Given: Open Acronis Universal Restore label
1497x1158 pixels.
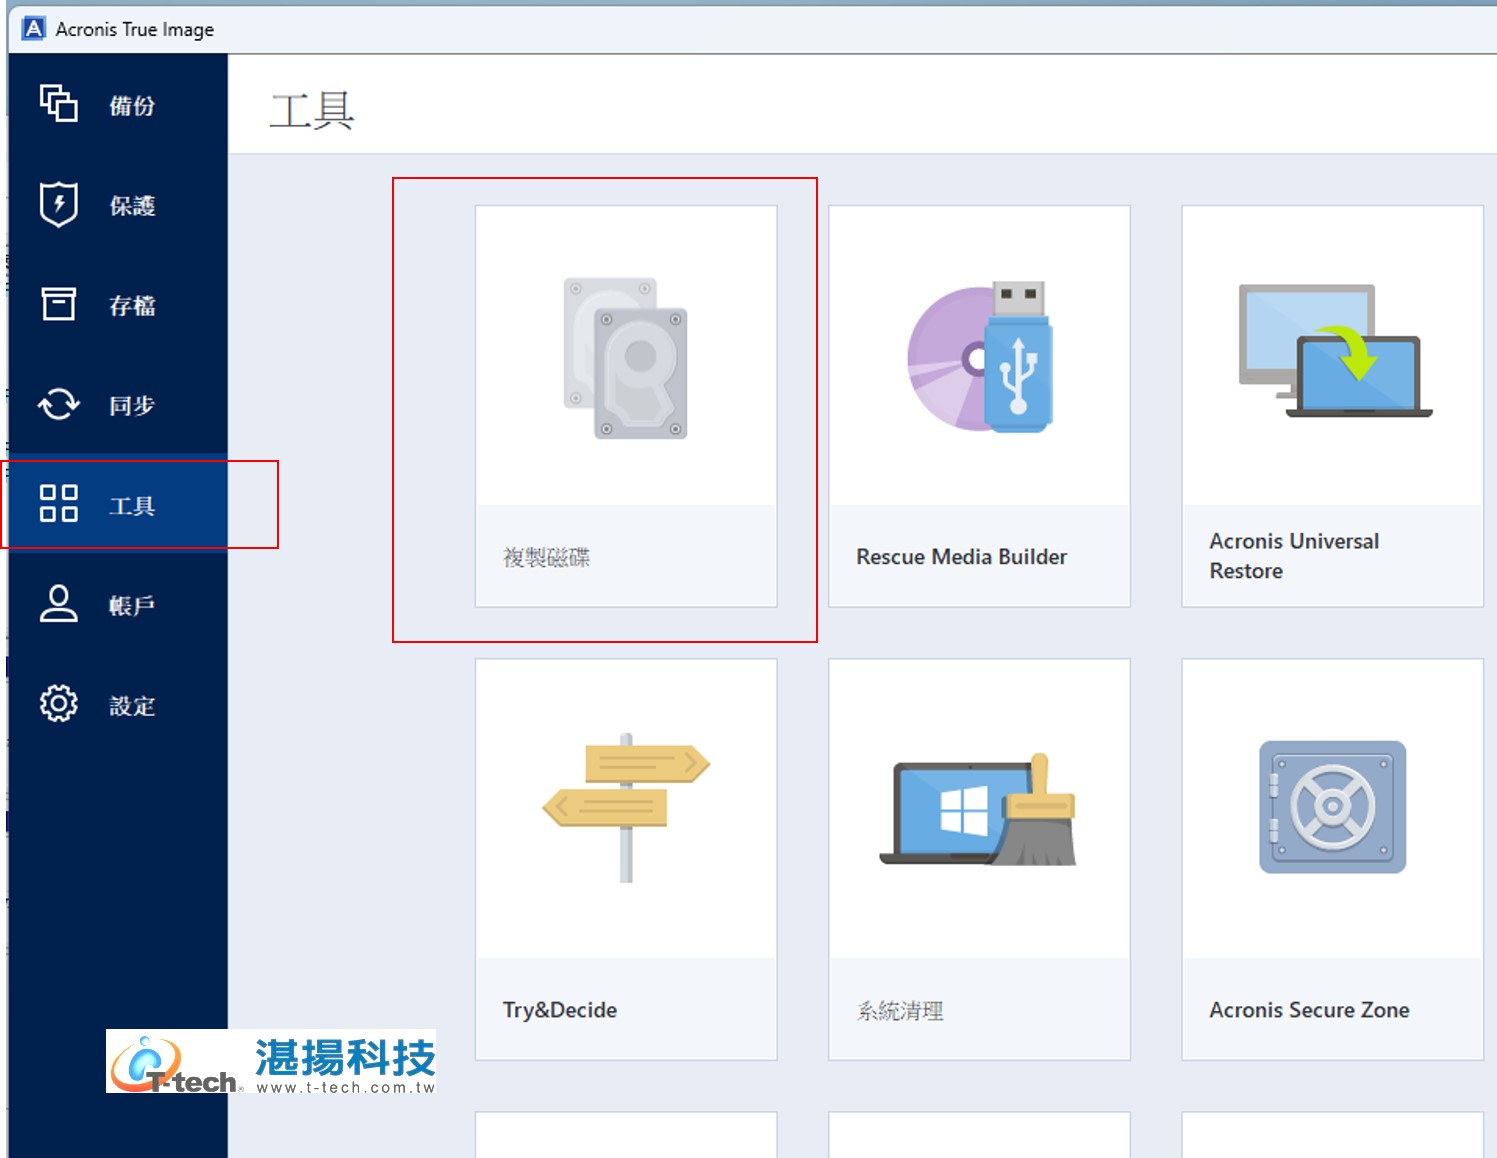Looking at the screenshot, I should [1294, 556].
